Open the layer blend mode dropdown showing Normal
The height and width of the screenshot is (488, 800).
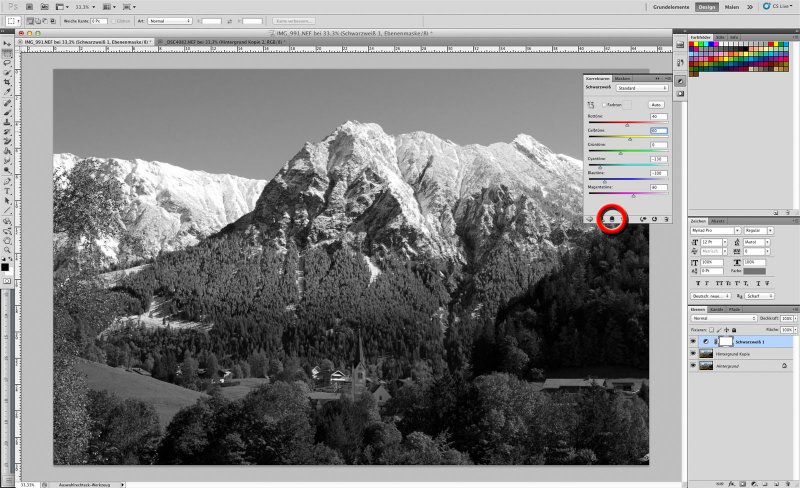click(722, 318)
